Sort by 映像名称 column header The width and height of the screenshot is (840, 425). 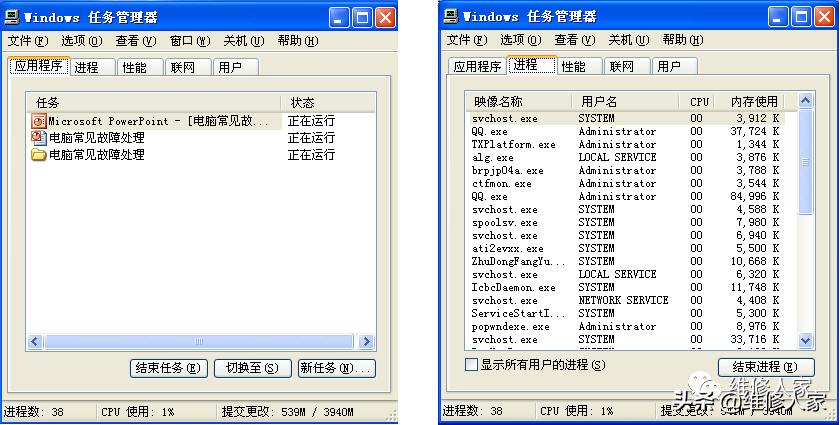coord(517,101)
